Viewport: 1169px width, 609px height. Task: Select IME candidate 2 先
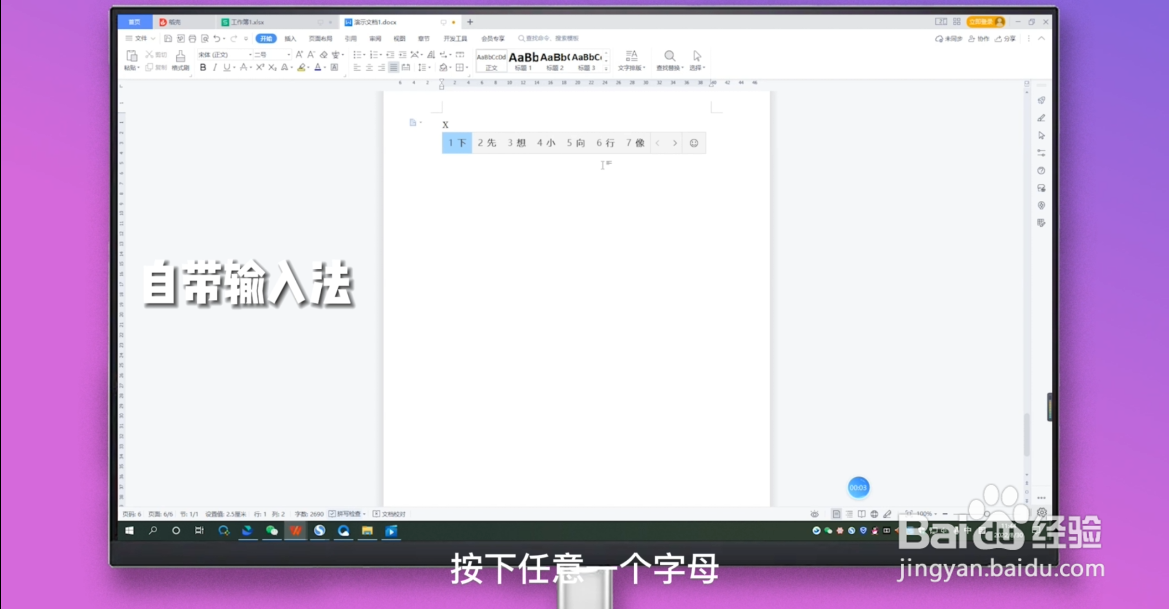tap(487, 143)
